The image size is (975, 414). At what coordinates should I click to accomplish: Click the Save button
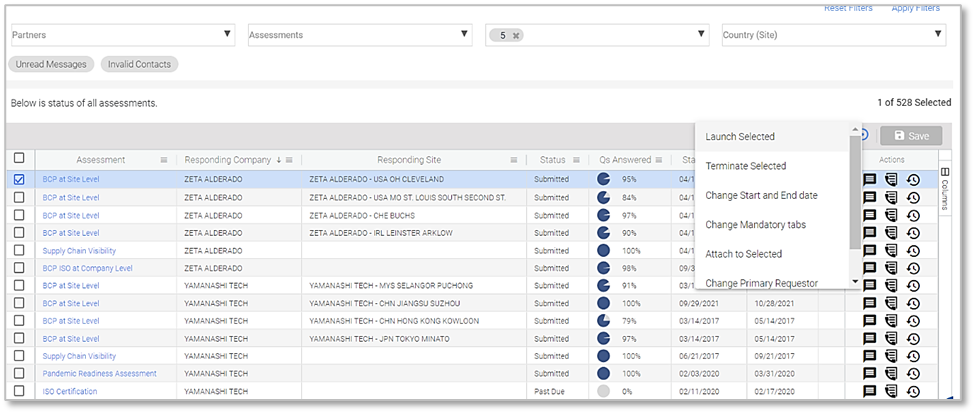coord(910,136)
